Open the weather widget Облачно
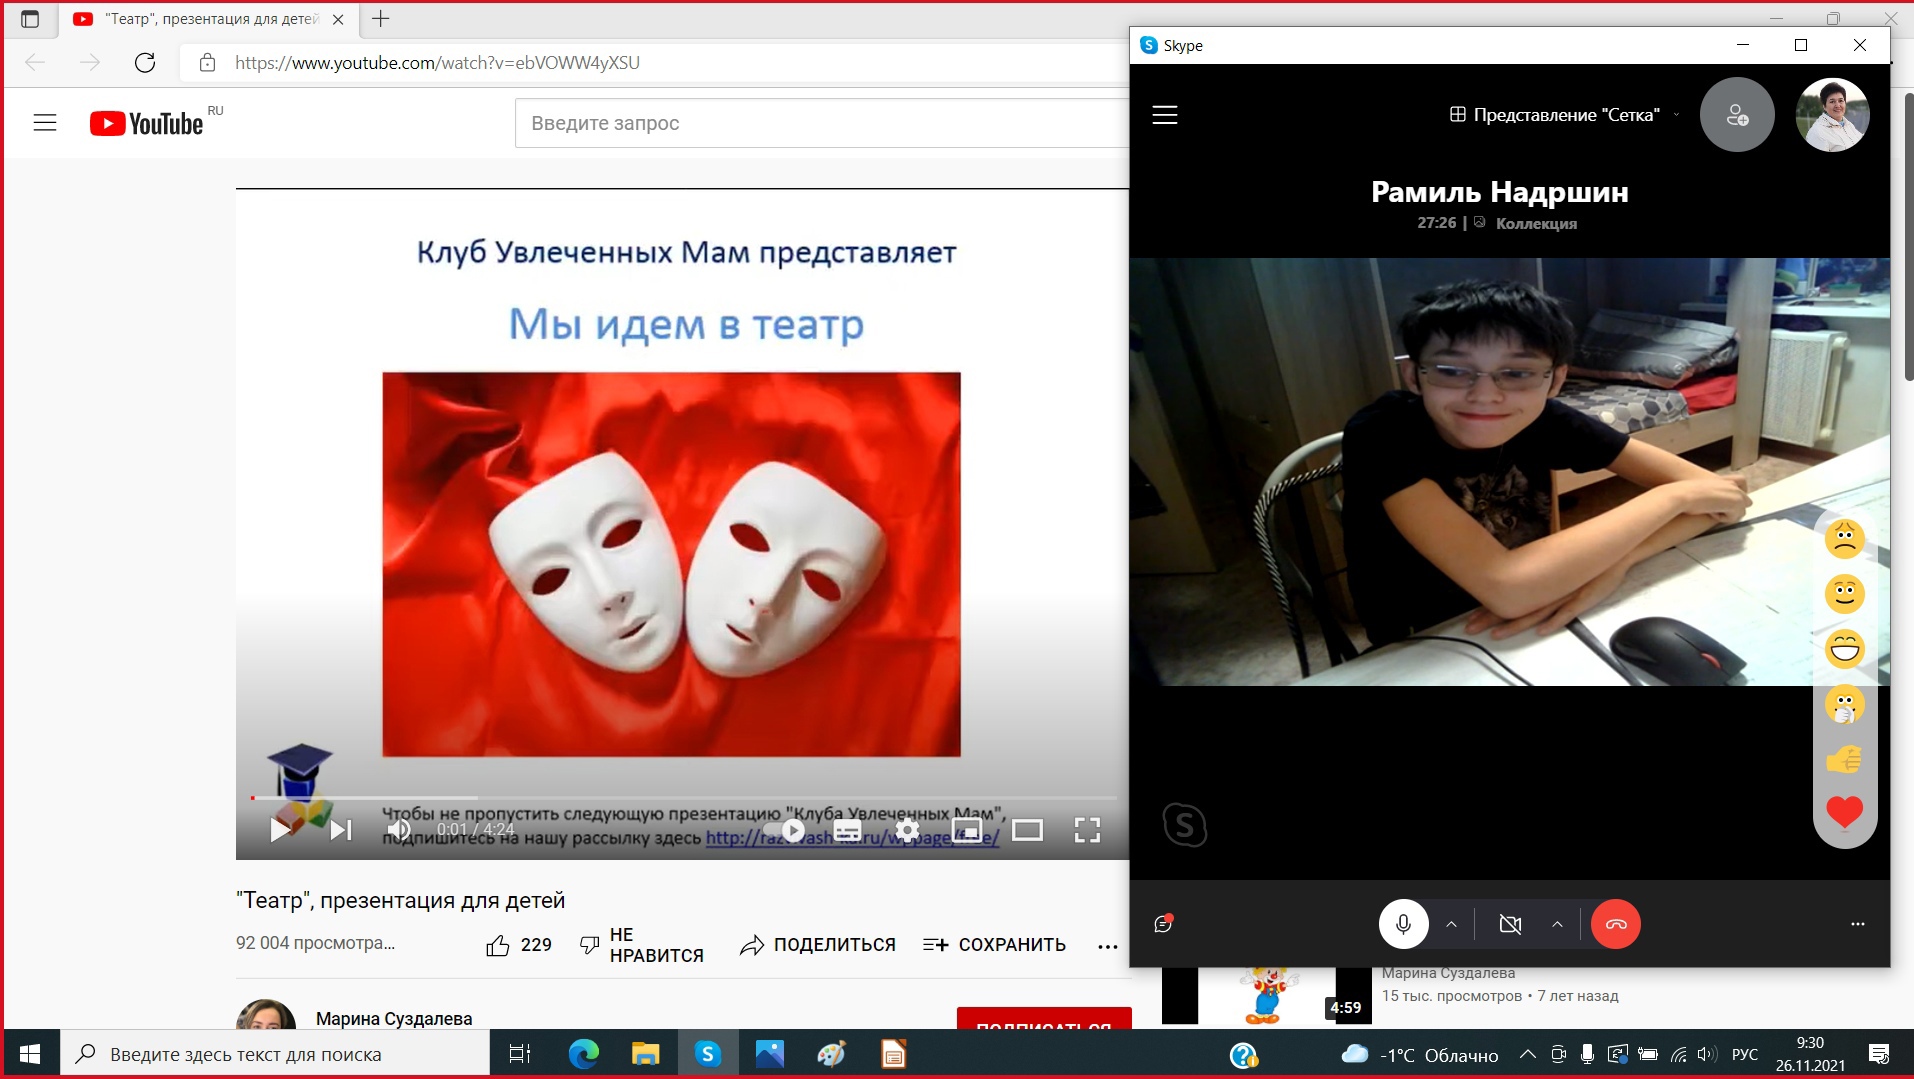The width and height of the screenshot is (1914, 1079). (1420, 1055)
